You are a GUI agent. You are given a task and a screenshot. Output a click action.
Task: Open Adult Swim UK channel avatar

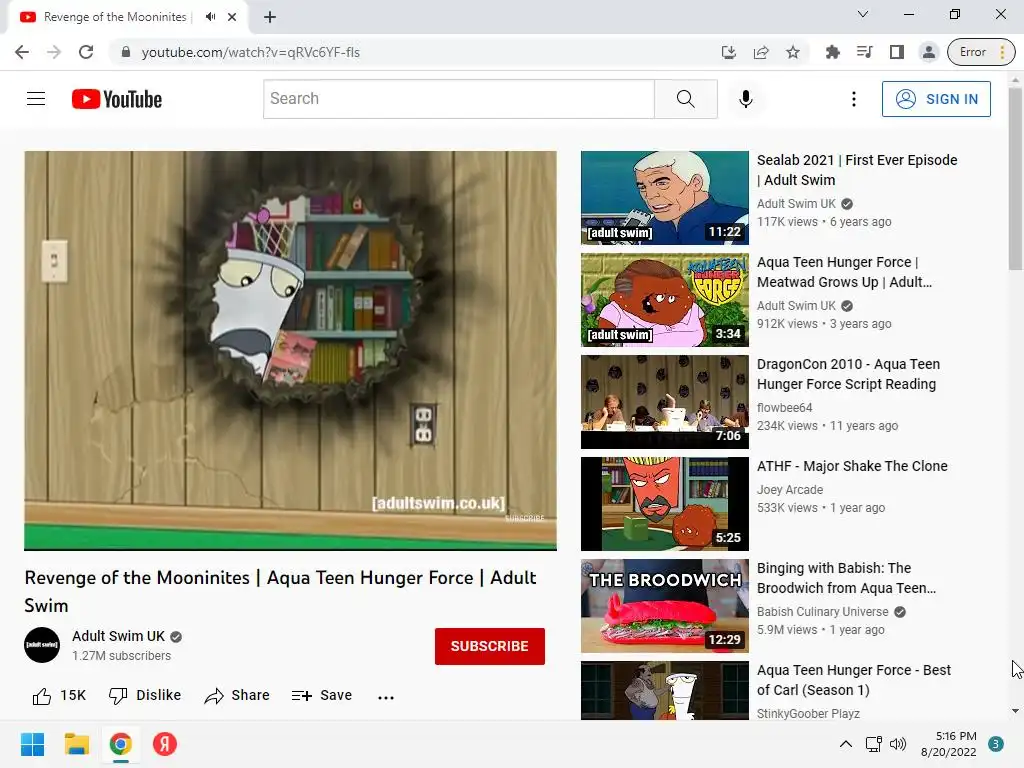click(42, 645)
